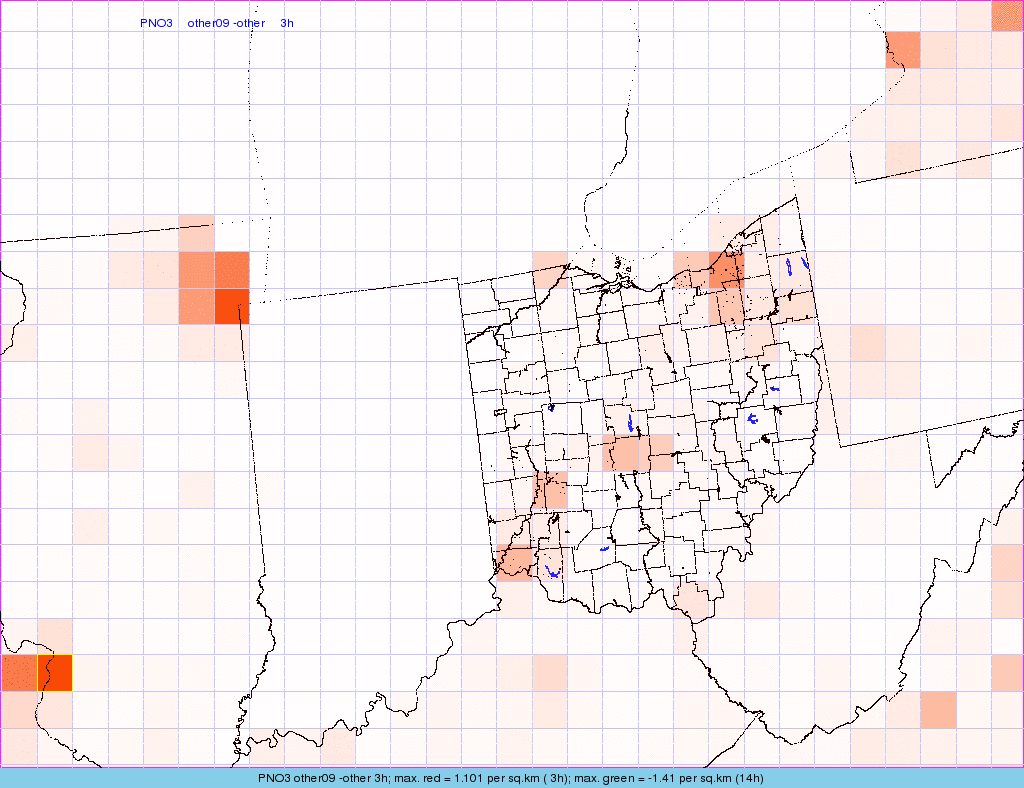Viewport: 1024px width, 788px height.
Task: Click the shaded cell over Dayton, southwest Ohio
Action: 551,489
